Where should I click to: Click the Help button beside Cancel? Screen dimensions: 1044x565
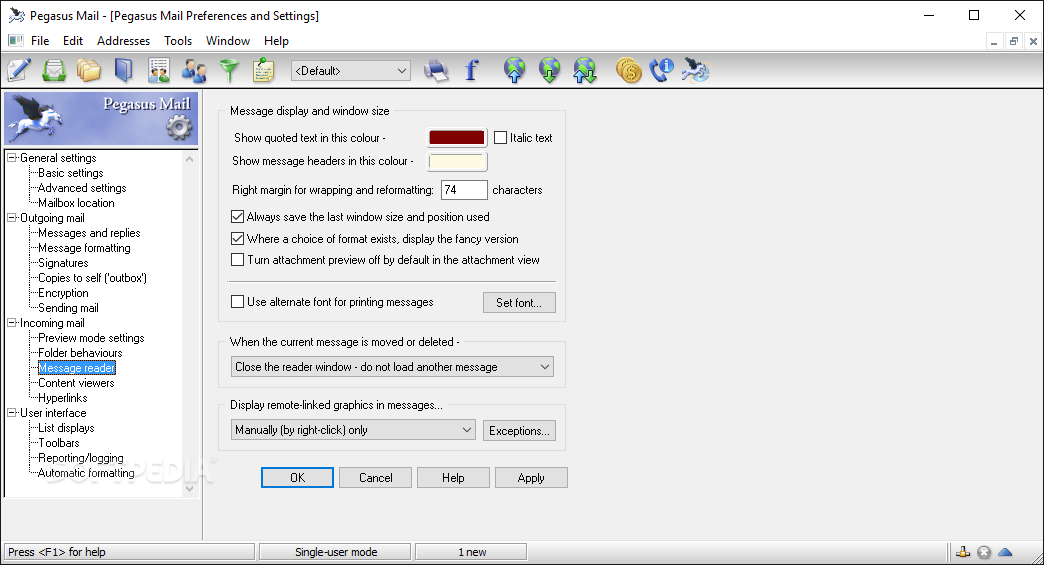(453, 478)
